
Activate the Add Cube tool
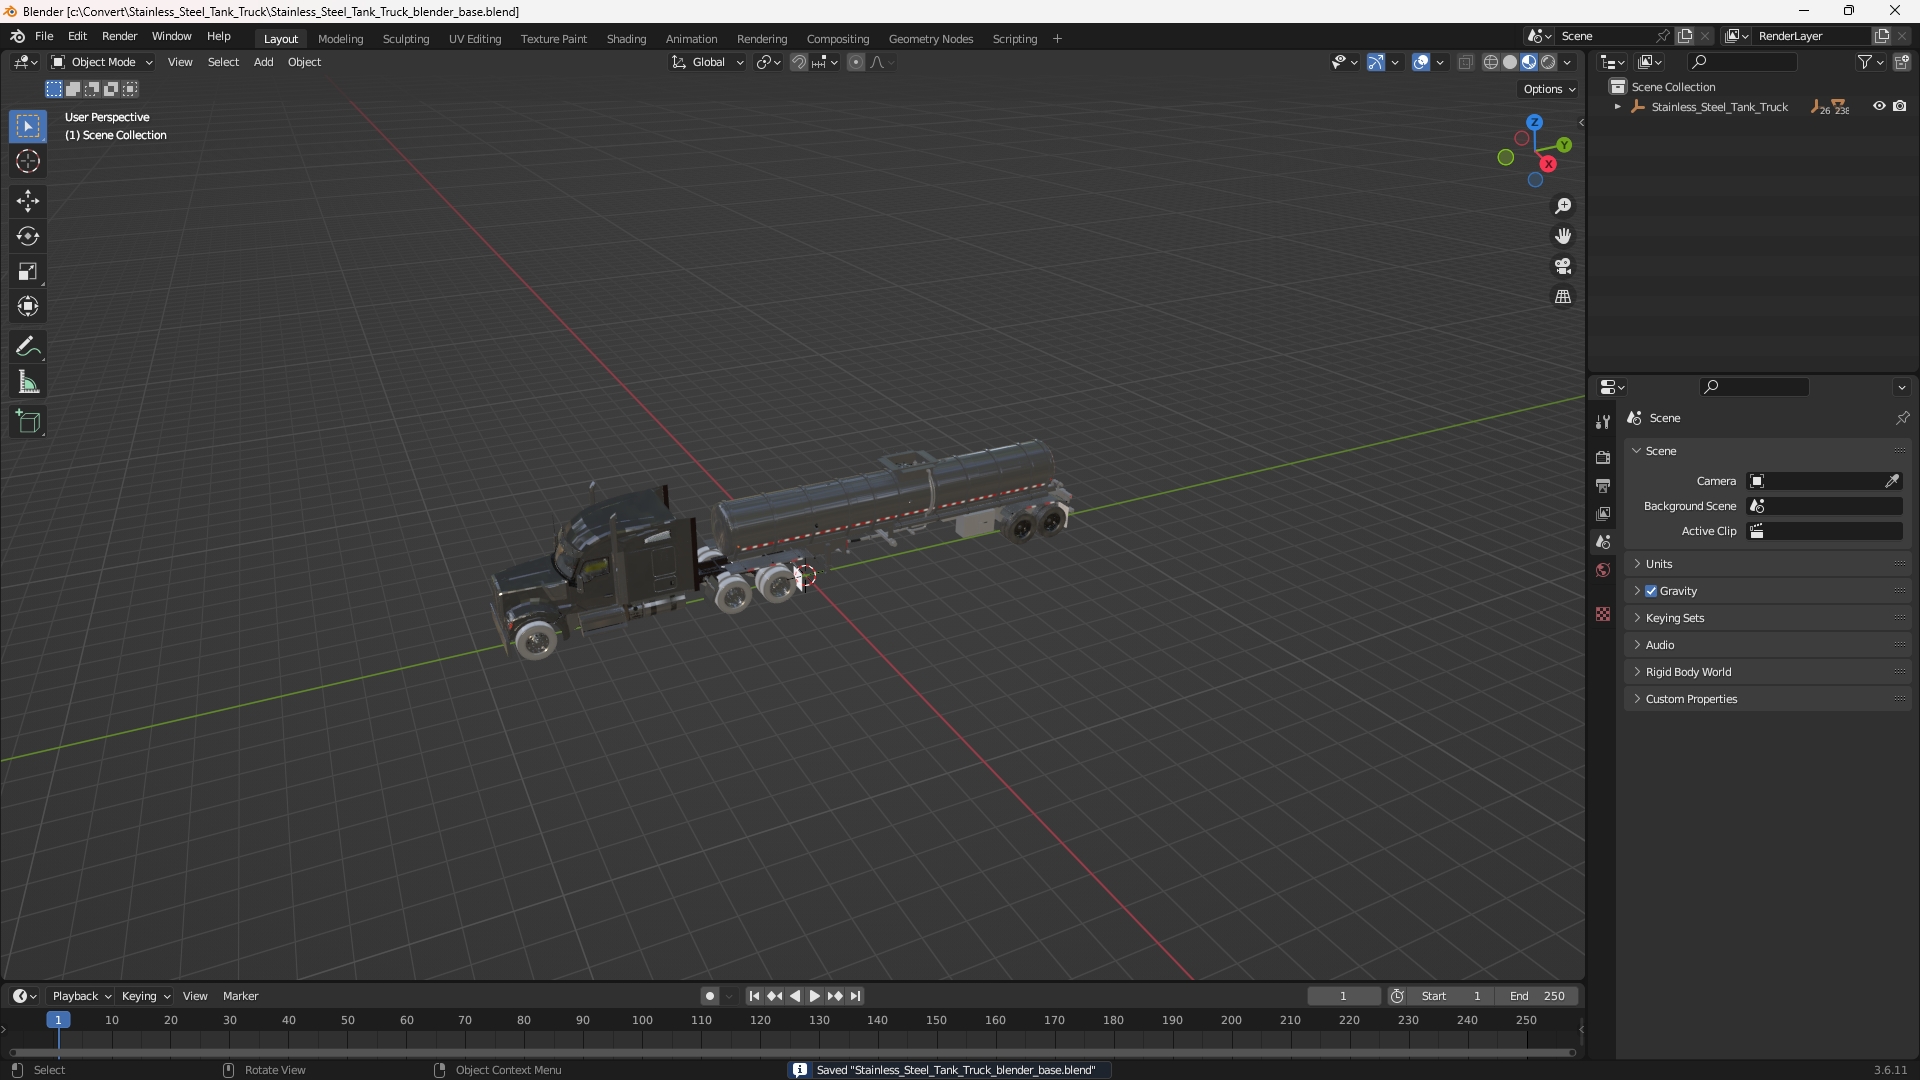(28, 422)
